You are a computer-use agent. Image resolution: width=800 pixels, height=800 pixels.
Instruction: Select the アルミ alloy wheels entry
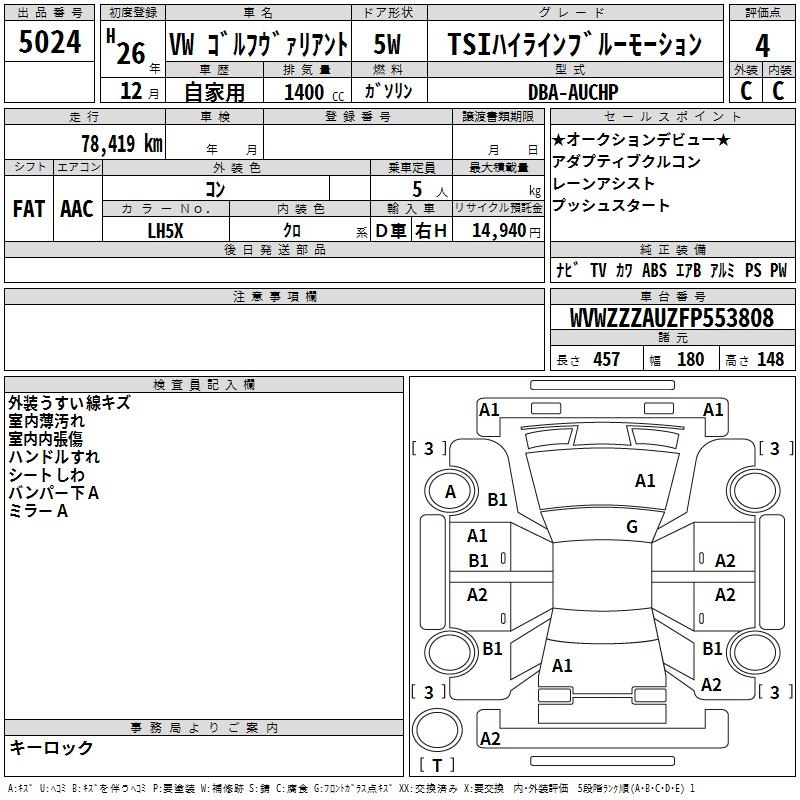(722, 270)
